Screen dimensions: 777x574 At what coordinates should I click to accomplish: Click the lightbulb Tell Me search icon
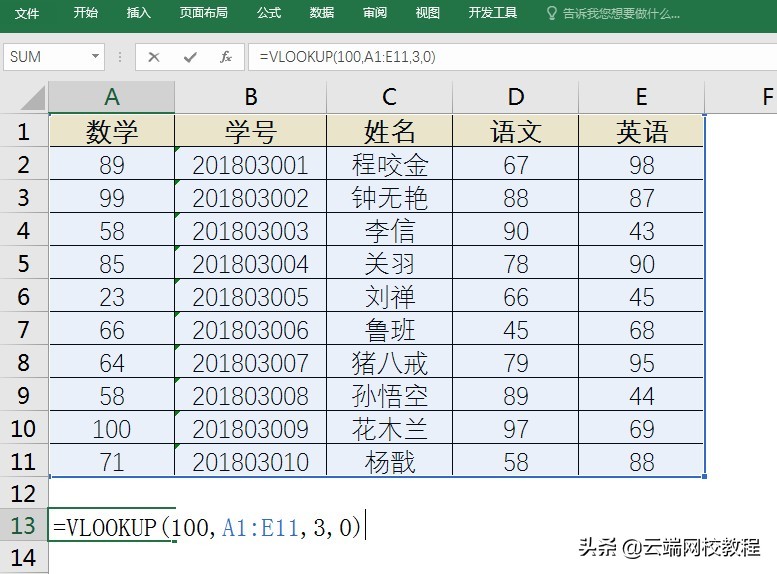551,13
